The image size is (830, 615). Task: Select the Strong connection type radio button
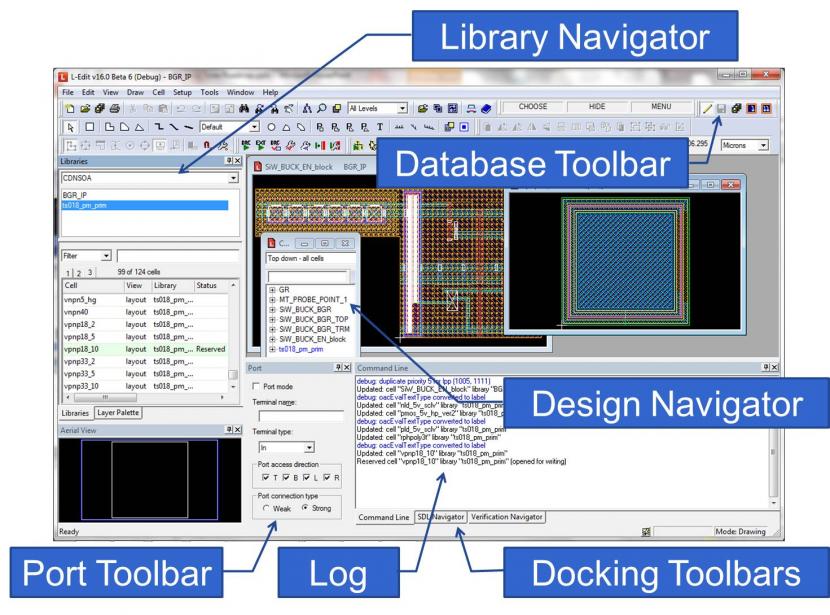pos(305,508)
